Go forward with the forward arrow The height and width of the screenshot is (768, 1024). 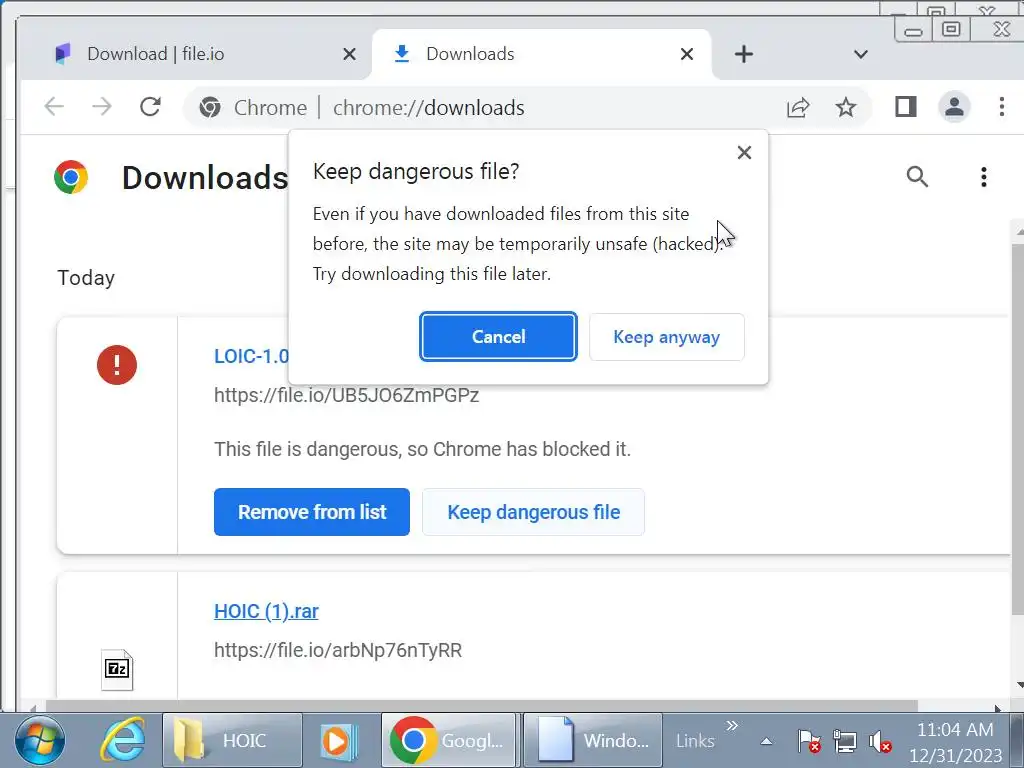pyautogui.click(x=102, y=106)
